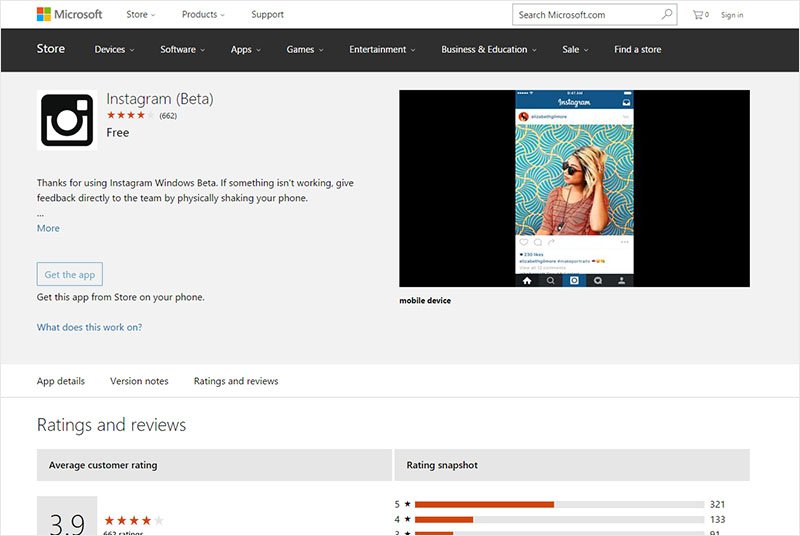Expand the Software dropdown menu
This screenshot has height=536, width=800.
point(183,49)
